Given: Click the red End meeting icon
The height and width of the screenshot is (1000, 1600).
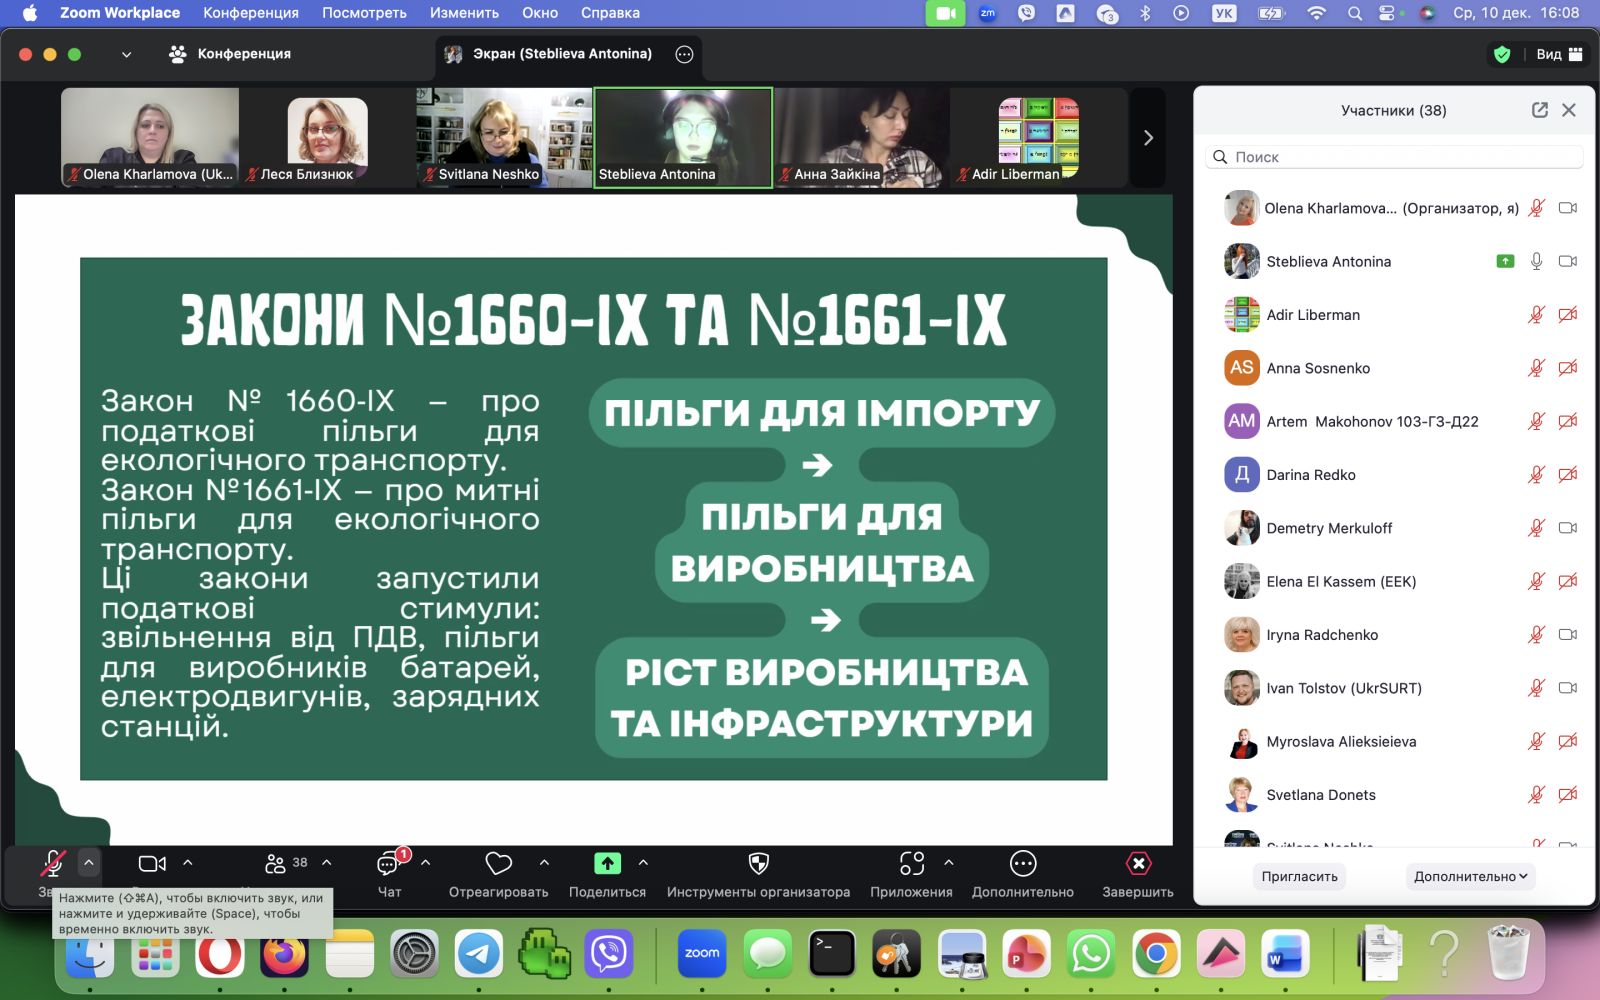Looking at the screenshot, I should [1138, 864].
